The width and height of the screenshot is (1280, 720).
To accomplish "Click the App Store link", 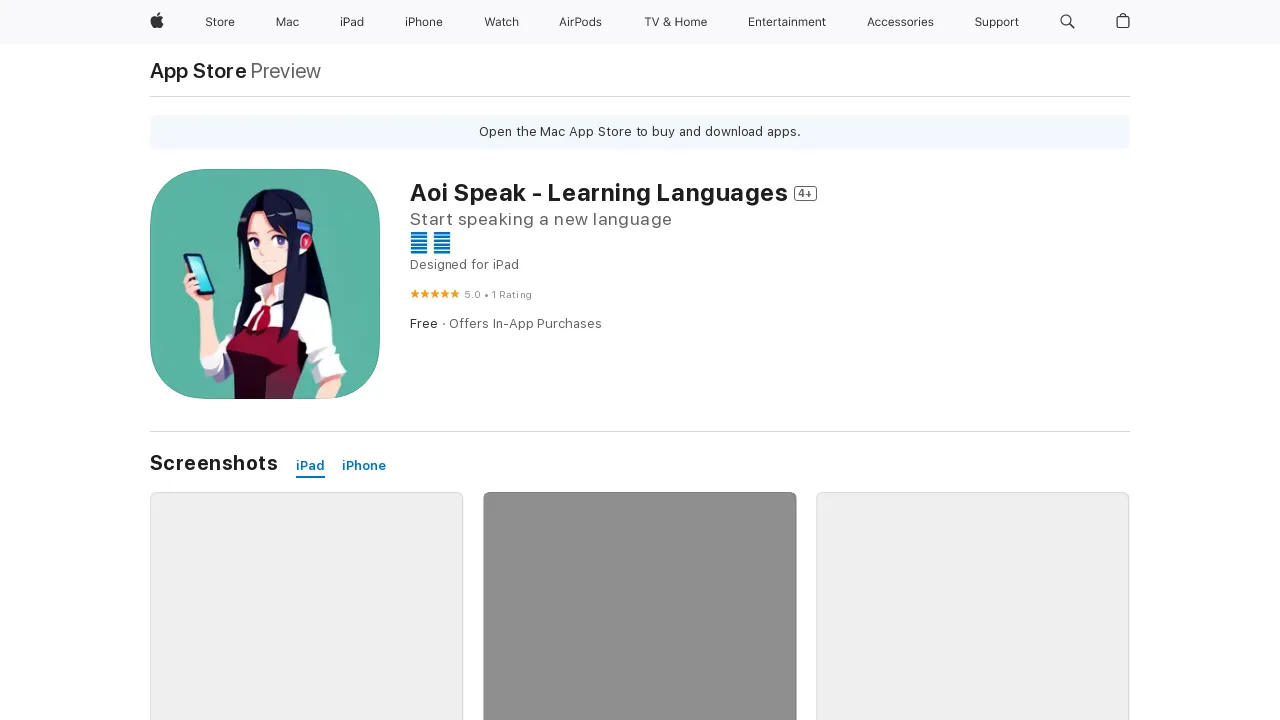I will pyautogui.click(x=198, y=71).
